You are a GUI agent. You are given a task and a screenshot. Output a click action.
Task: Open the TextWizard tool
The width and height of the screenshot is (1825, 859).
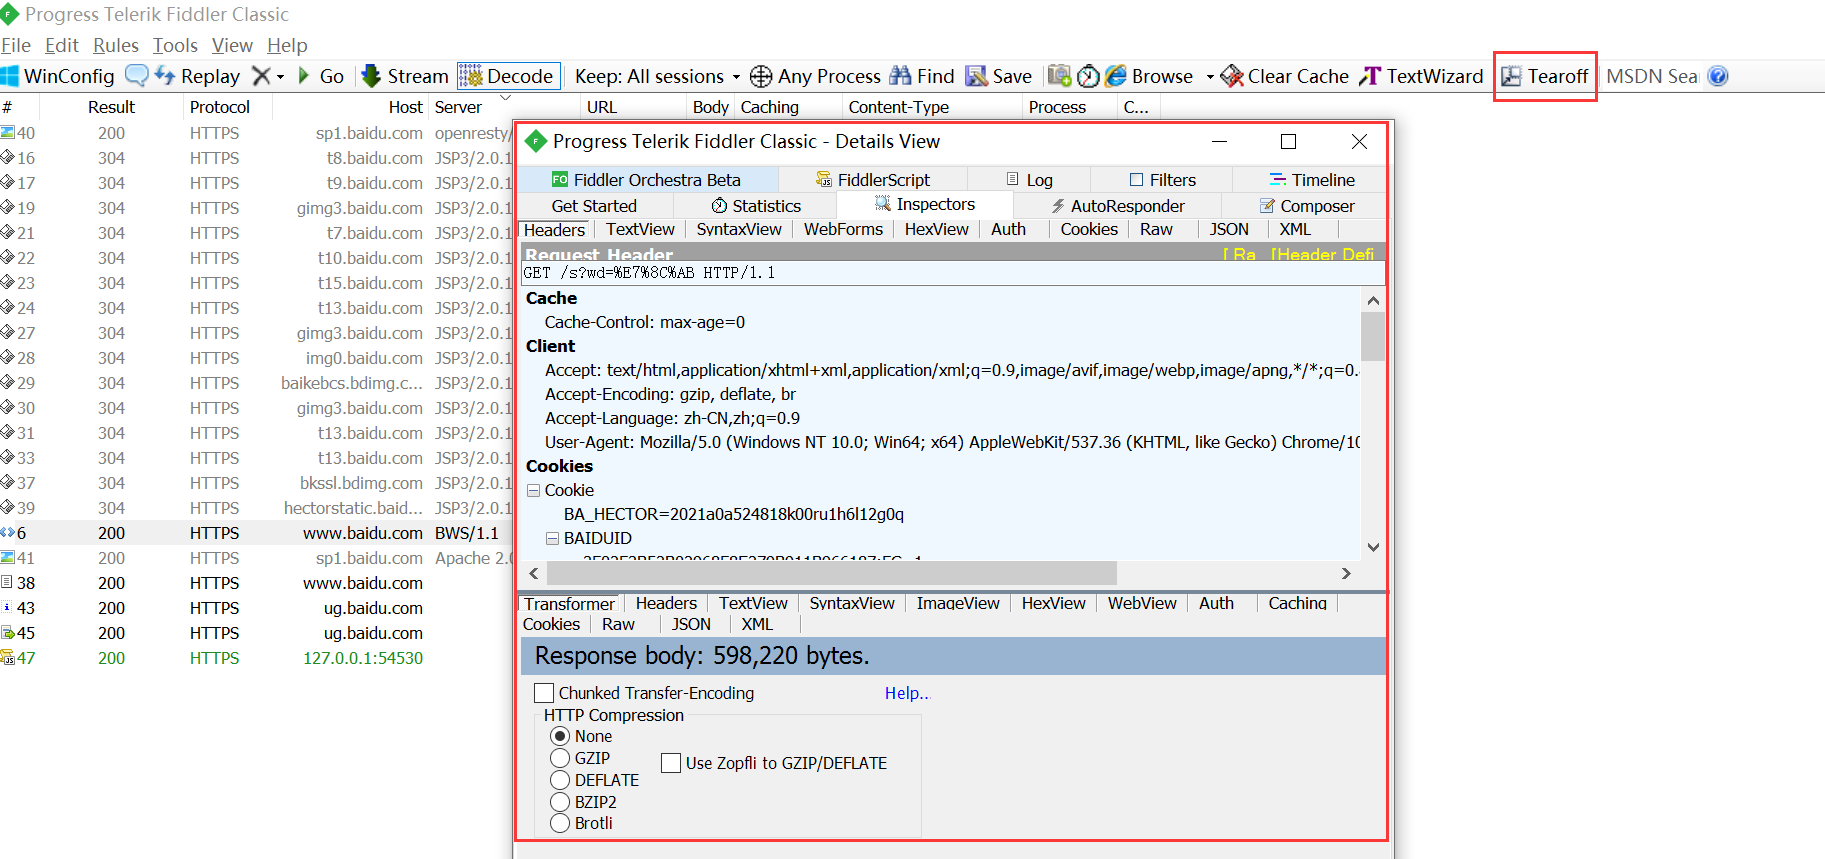(x=1421, y=76)
